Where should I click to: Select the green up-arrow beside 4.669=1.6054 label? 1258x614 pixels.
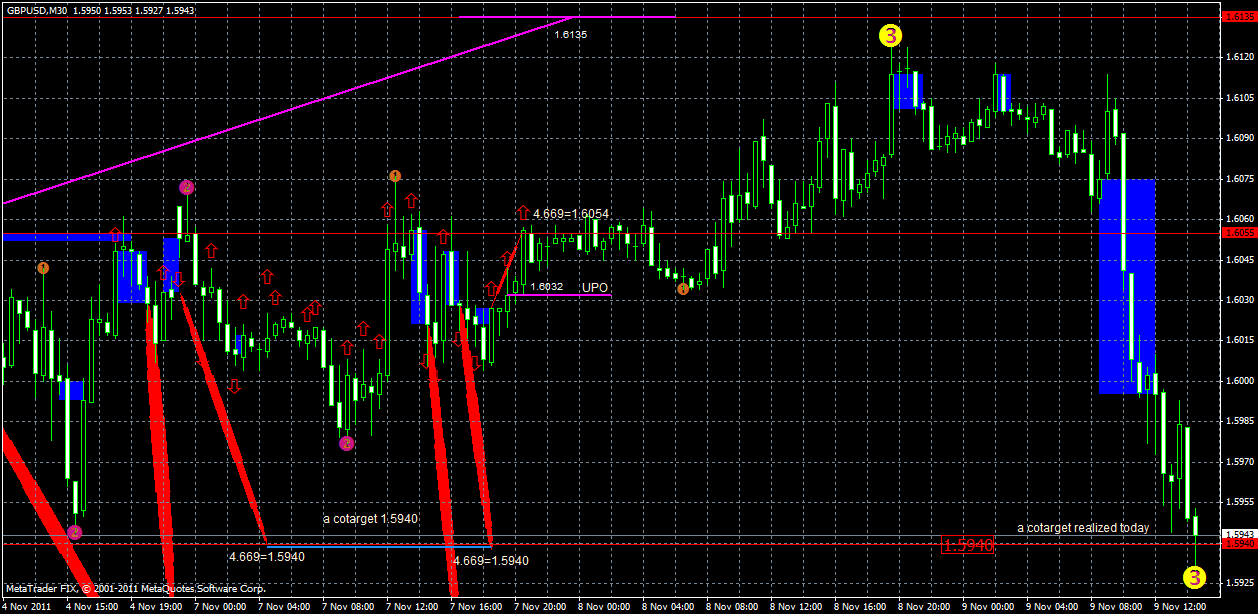(x=521, y=212)
